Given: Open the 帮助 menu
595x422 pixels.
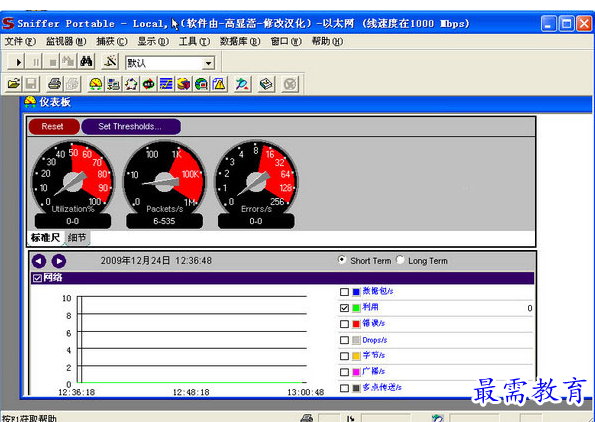Looking at the screenshot, I should pyautogui.click(x=327, y=41).
